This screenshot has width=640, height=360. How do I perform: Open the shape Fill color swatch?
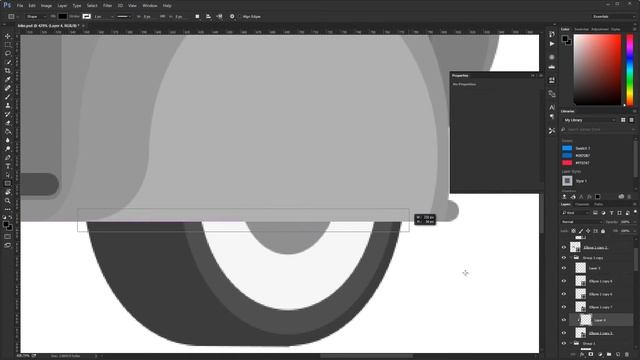tap(62, 17)
